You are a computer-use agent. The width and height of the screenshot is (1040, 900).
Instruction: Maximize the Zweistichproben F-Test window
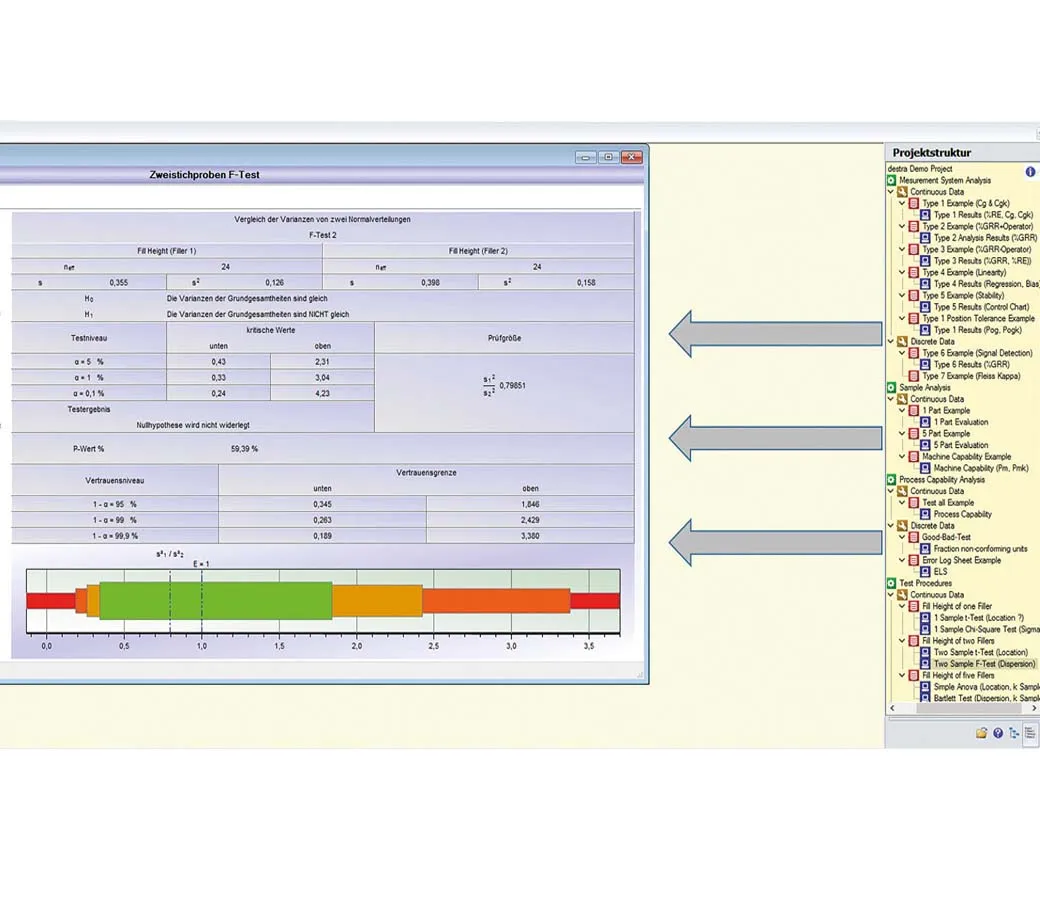point(608,157)
